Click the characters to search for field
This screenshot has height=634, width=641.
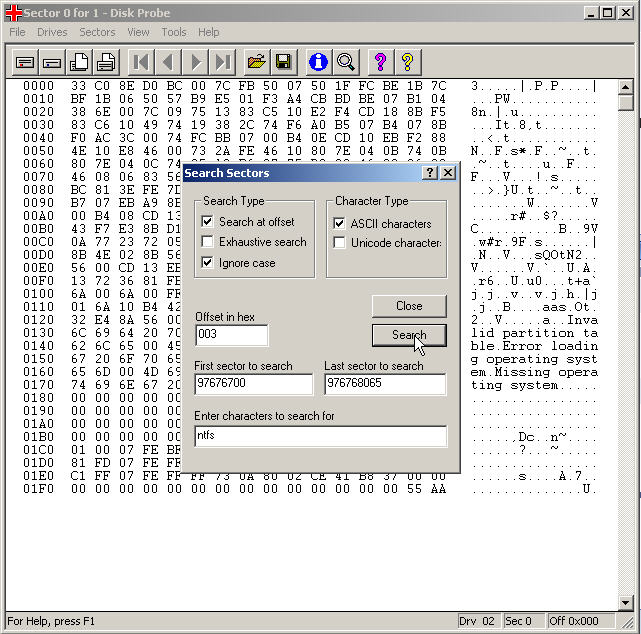point(321,436)
